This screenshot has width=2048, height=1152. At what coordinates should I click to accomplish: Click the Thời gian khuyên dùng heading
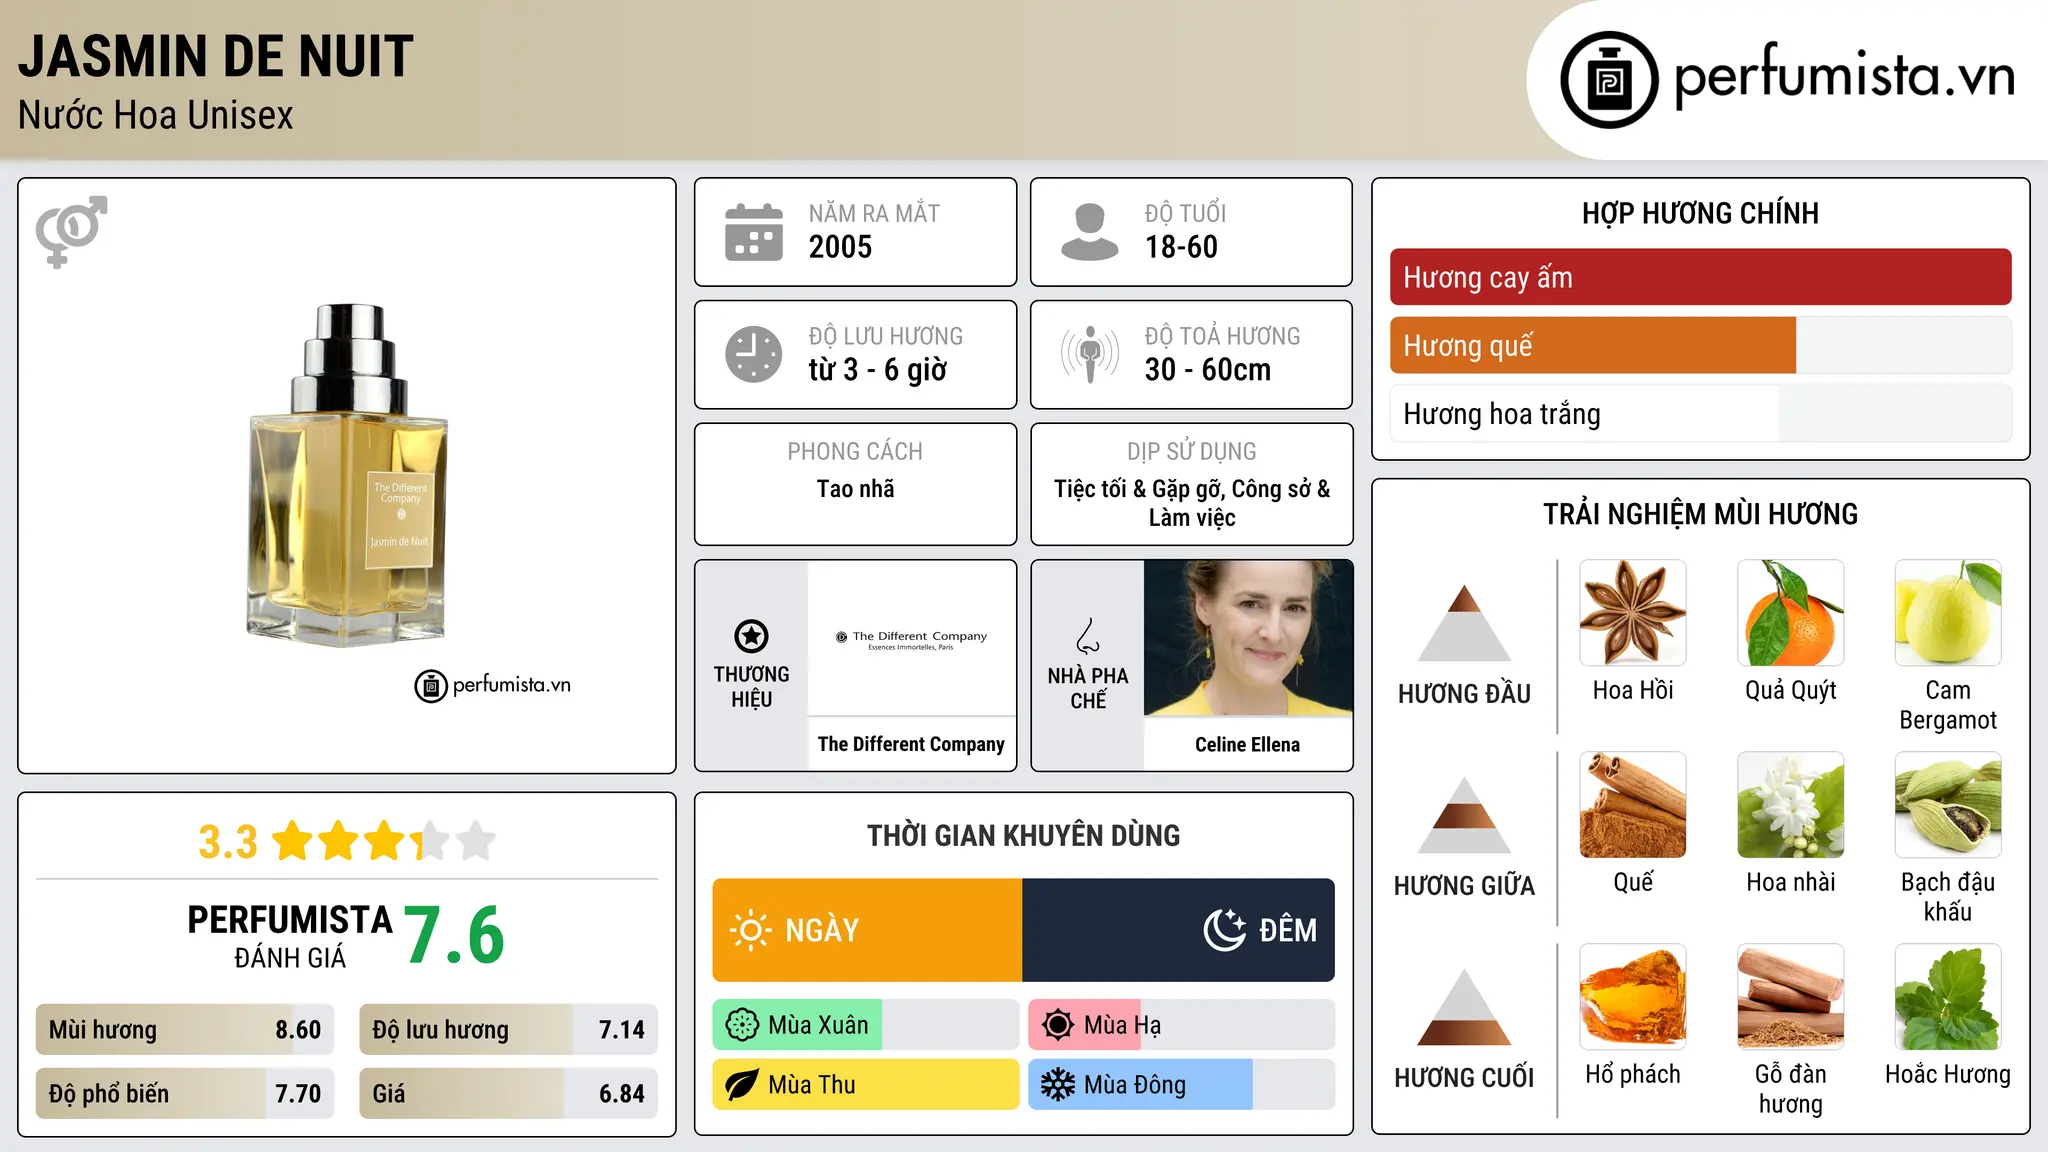[x=1023, y=835]
